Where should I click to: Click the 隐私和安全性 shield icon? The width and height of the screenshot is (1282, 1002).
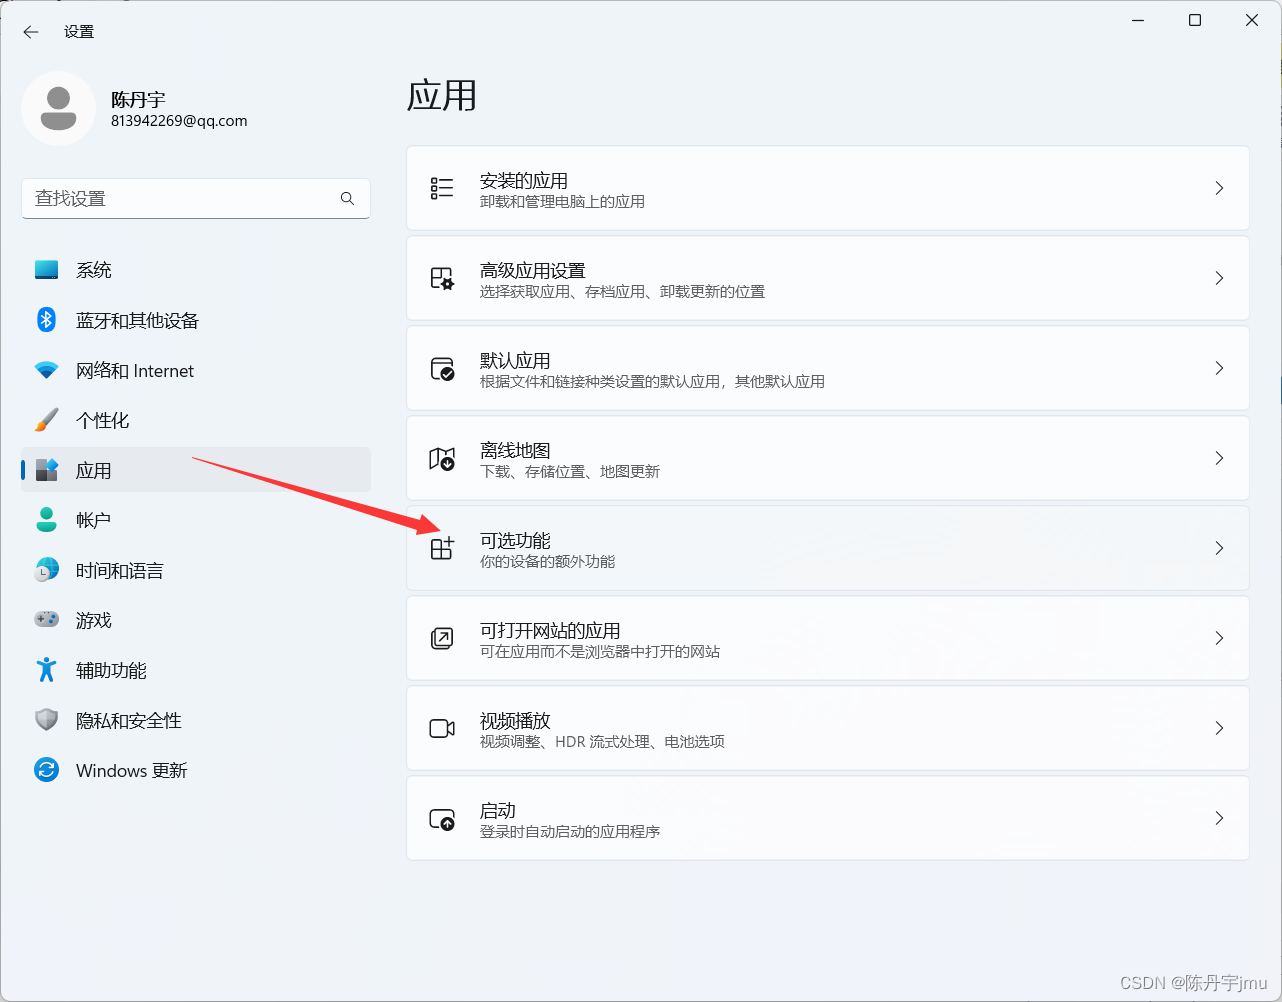pos(47,720)
